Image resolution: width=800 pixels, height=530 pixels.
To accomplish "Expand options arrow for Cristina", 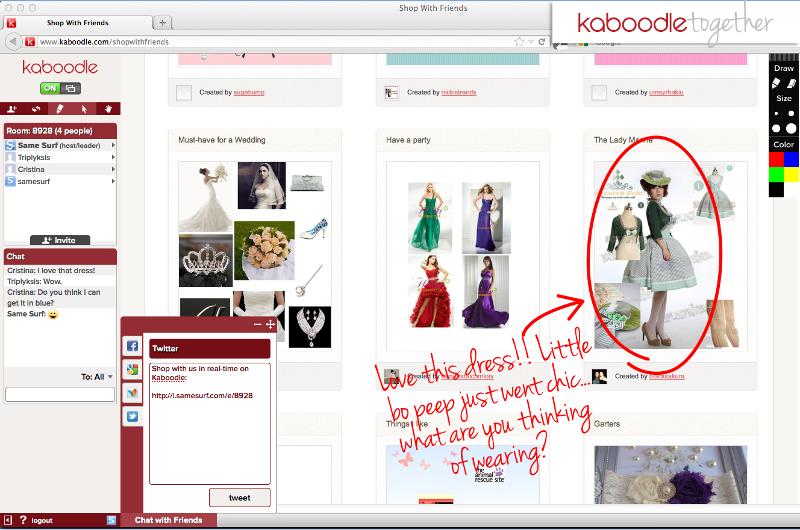I will 113,169.
